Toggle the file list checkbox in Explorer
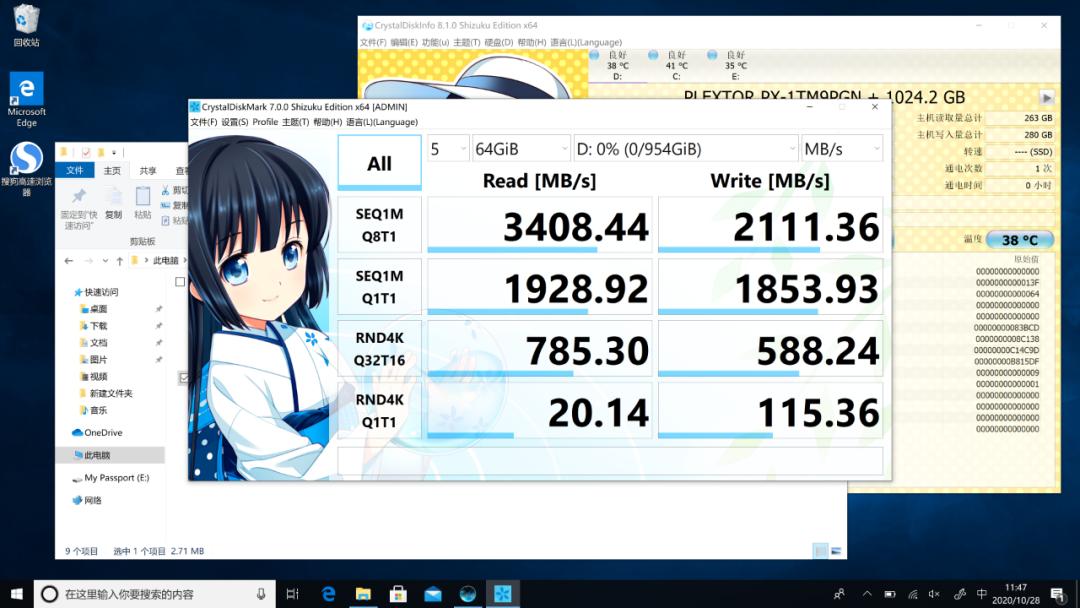This screenshot has height=608, width=1080. pyautogui.click(x=180, y=282)
